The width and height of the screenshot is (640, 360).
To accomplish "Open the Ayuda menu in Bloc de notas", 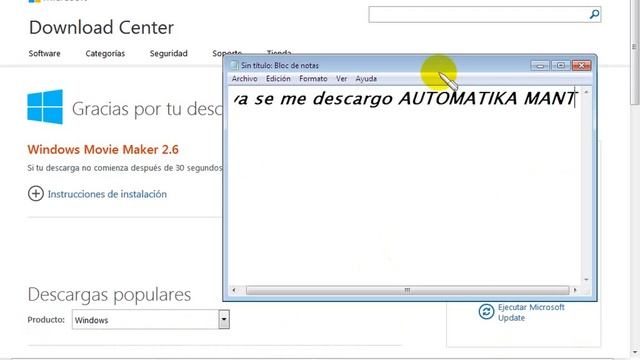I will click(366, 79).
